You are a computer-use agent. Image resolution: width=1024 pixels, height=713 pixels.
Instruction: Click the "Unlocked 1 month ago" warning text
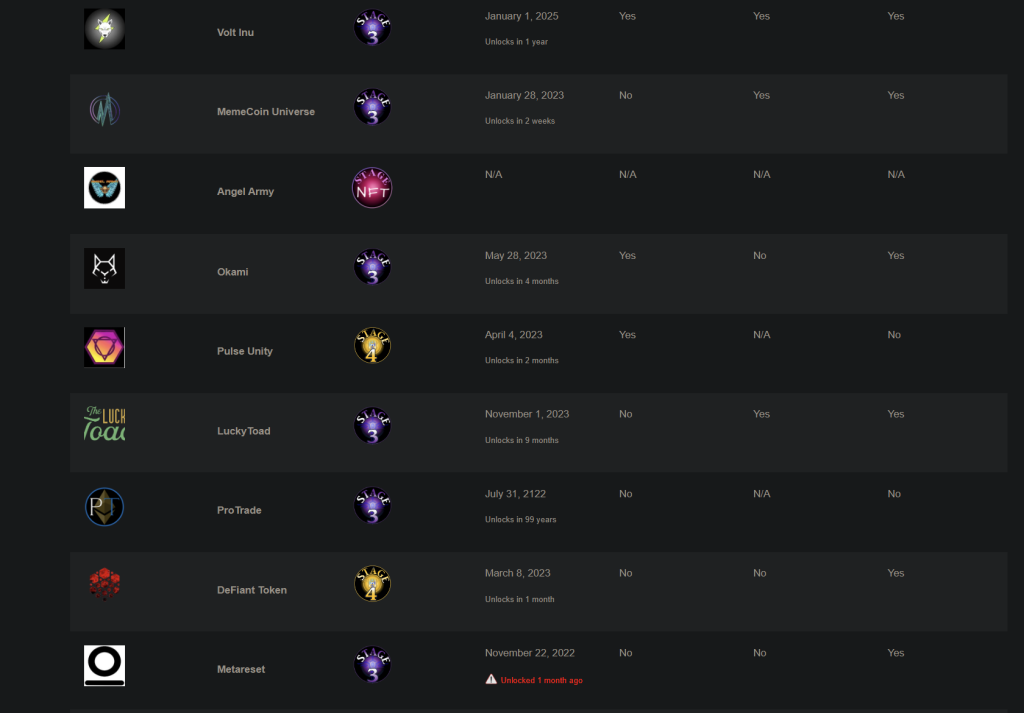542,680
